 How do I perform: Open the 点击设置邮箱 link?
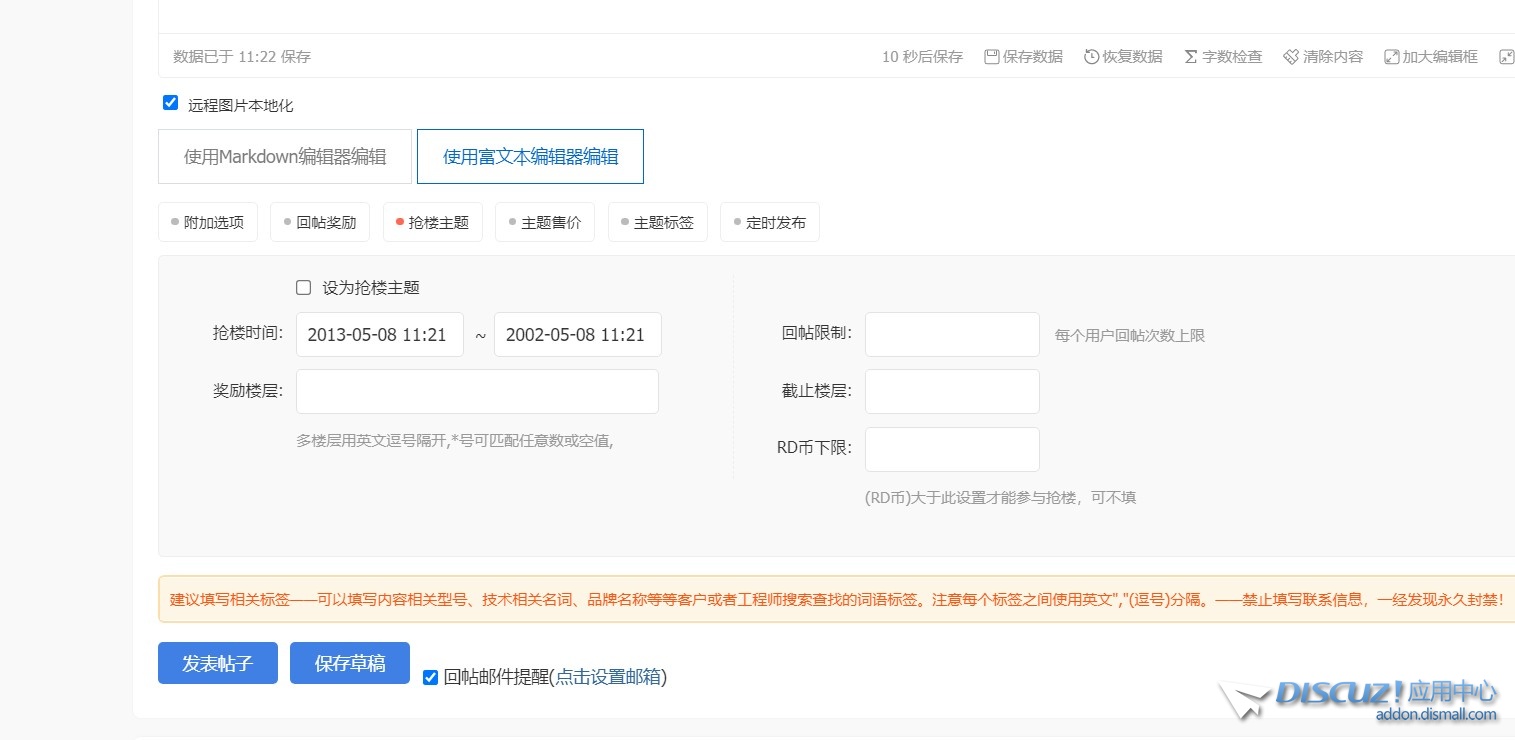(608, 677)
